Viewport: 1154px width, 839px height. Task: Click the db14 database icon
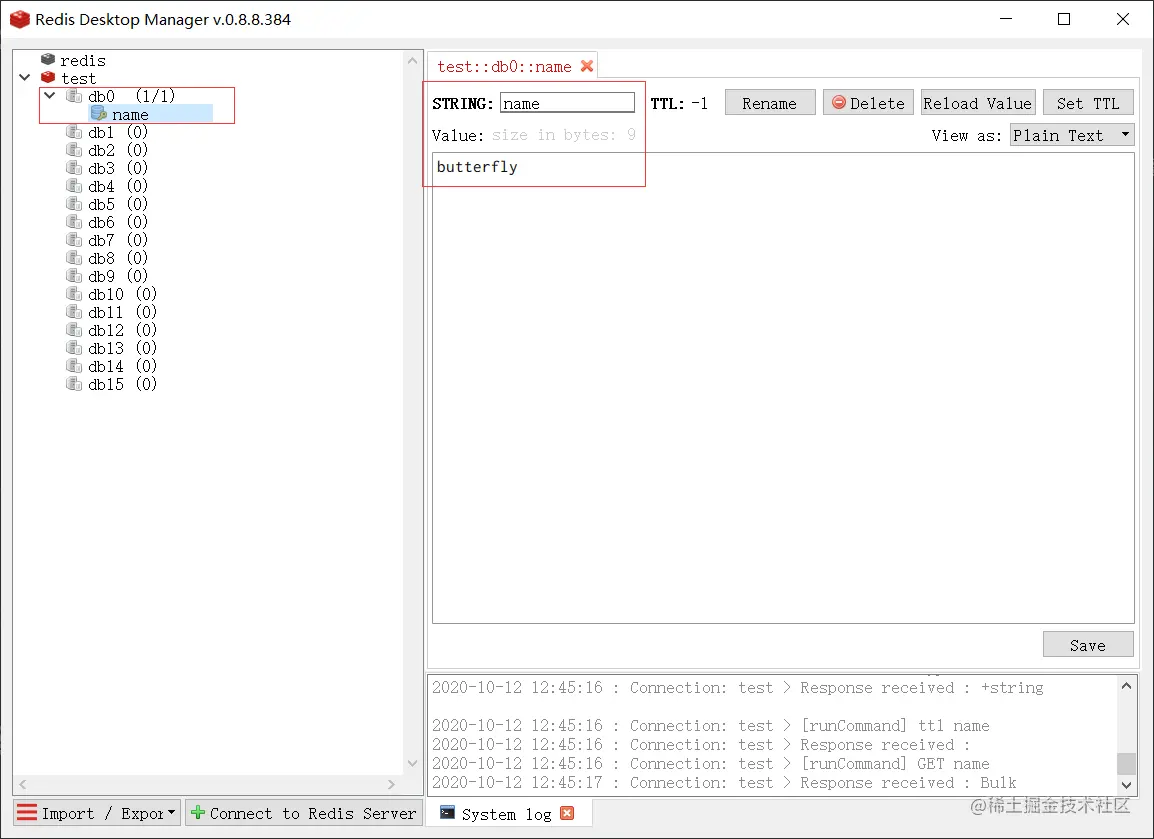[74, 366]
